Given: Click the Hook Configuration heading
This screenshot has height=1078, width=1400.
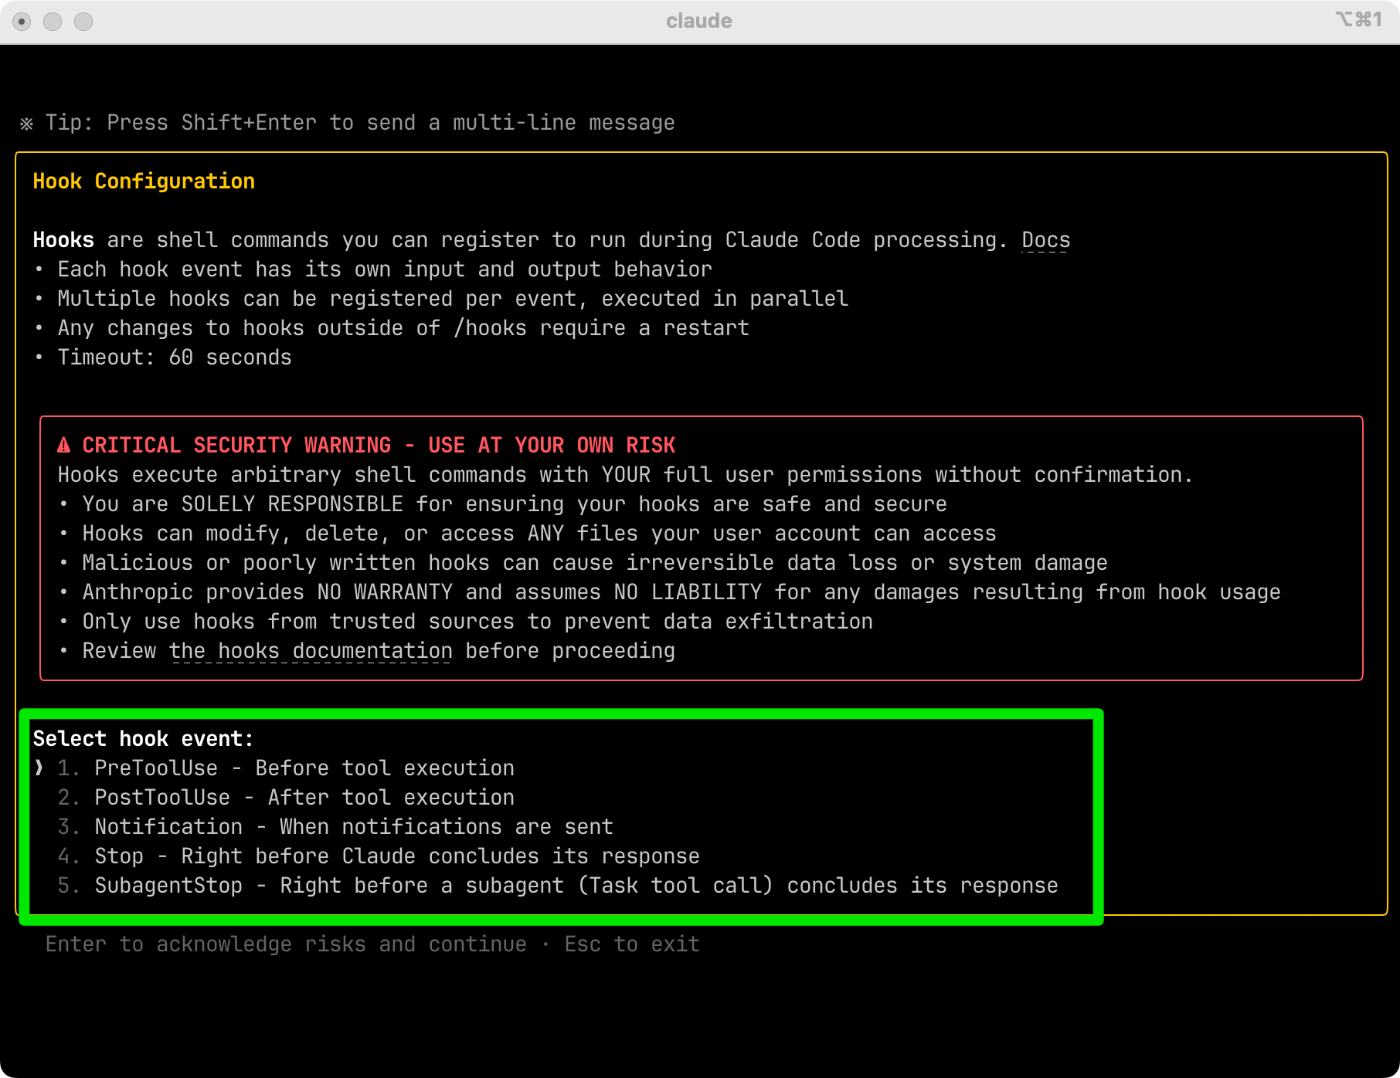Looking at the screenshot, I should click(144, 181).
